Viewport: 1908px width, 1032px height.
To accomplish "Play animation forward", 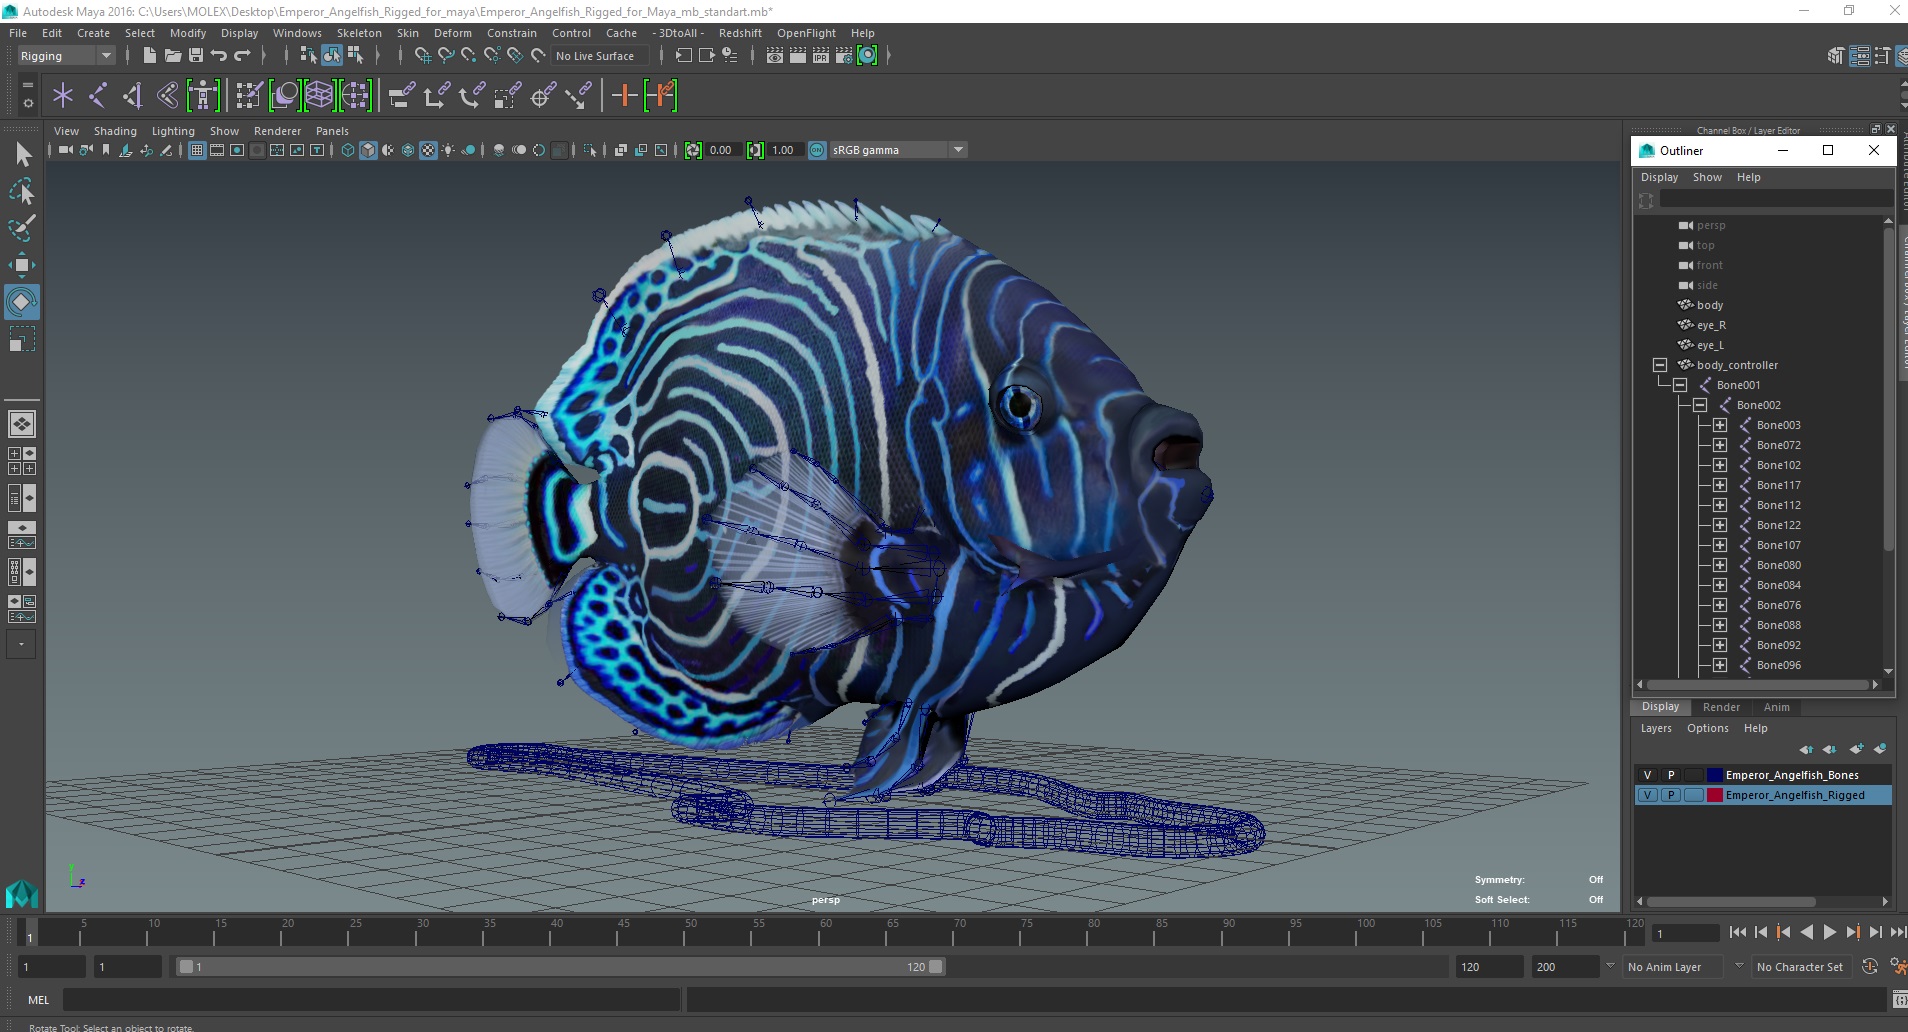I will [1829, 932].
